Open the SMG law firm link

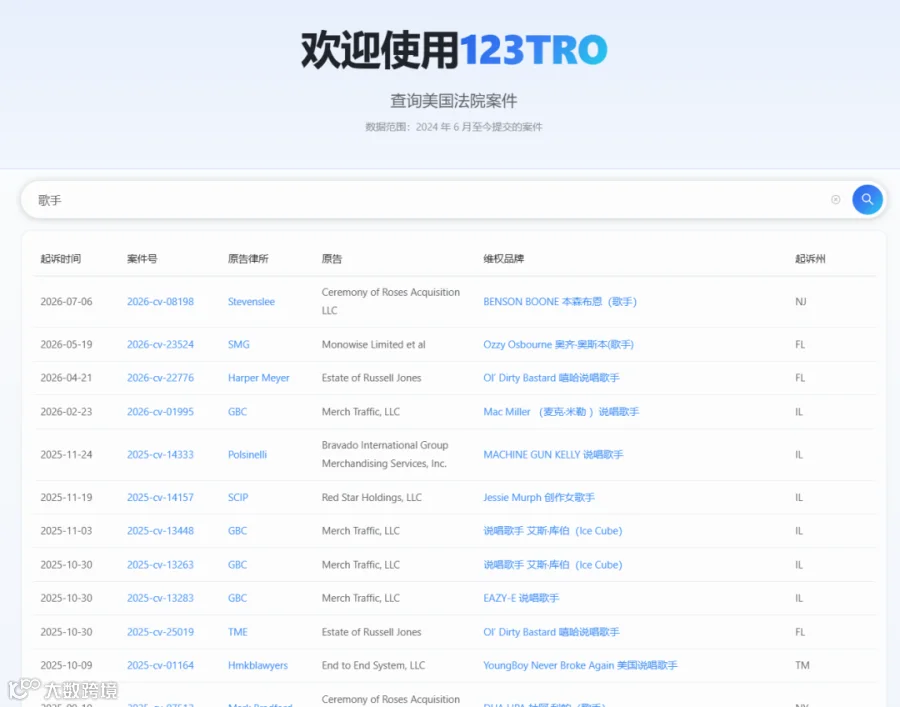point(239,344)
